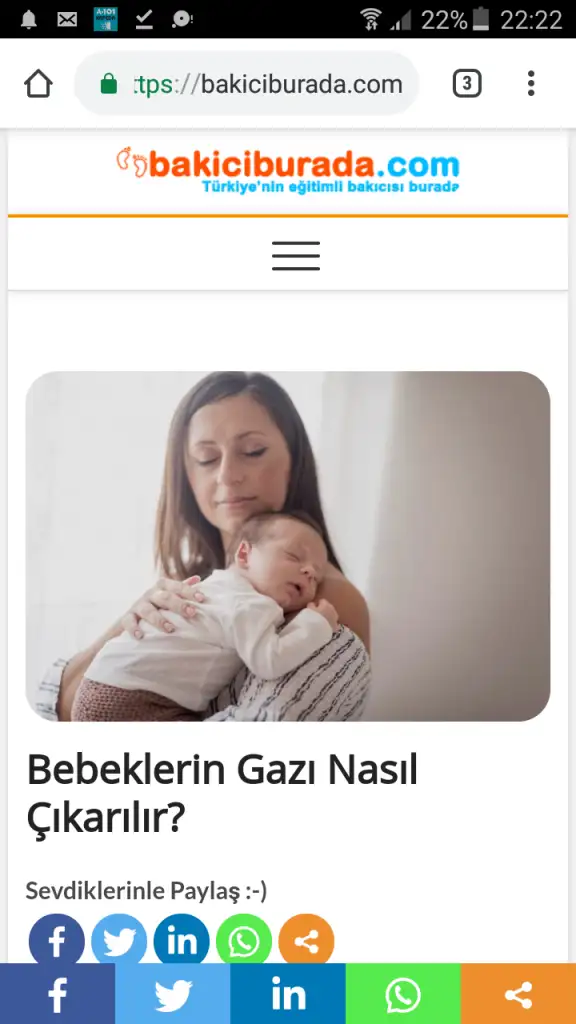Screen dimensions: 576x1024
Task: Open Chrome's three-dot overflow menu
Action: coord(531,84)
